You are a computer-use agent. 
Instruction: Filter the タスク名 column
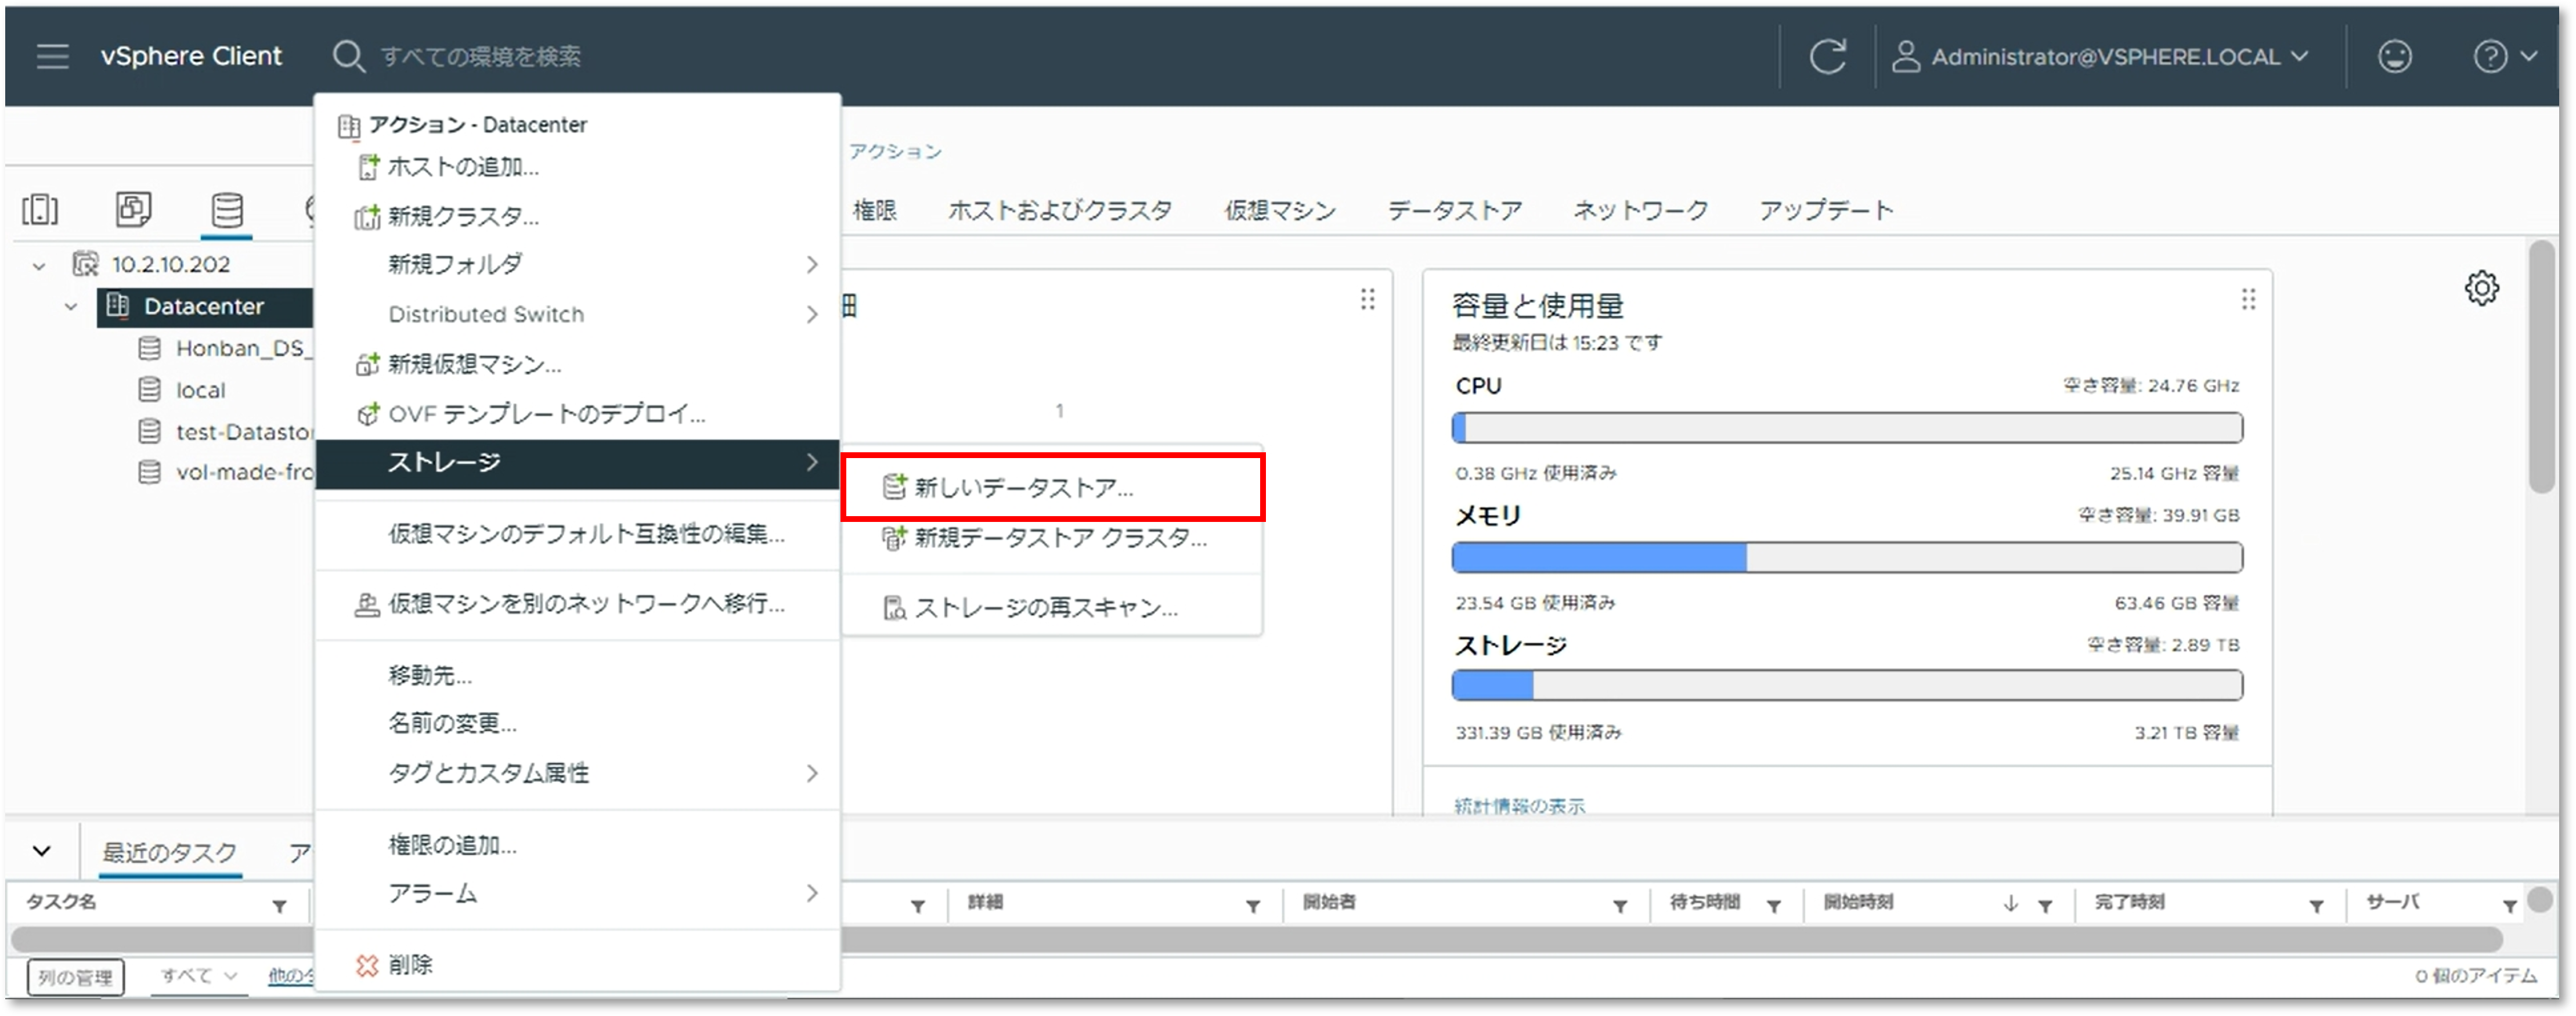tap(279, 906)
